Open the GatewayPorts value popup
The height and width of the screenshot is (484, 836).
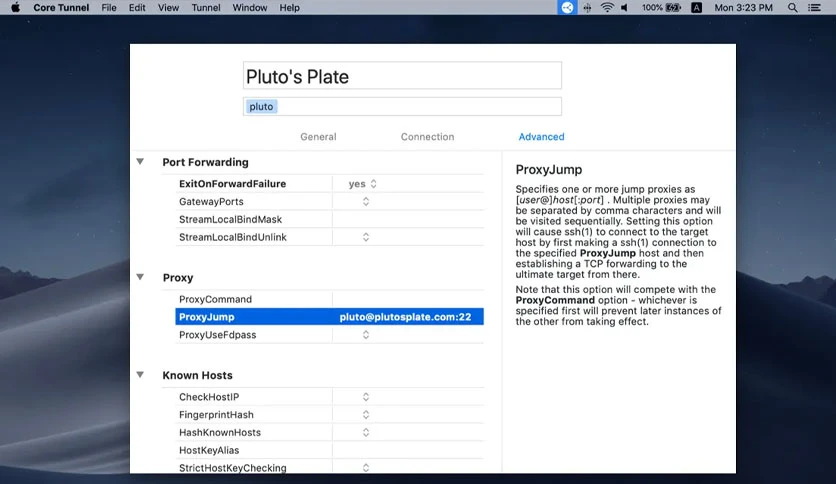tap(366, 201)
